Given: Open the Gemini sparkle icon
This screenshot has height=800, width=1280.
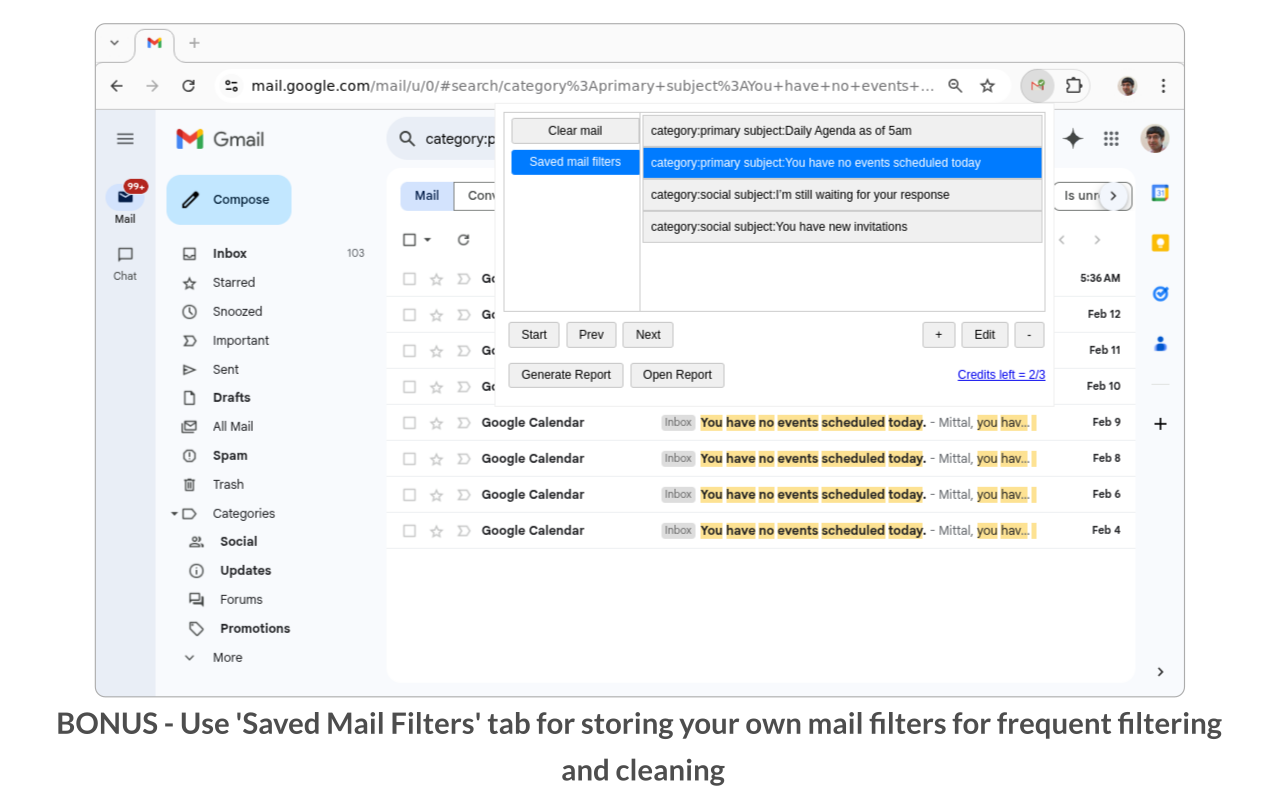Looking at the screenshot, I should (1073, 139).
